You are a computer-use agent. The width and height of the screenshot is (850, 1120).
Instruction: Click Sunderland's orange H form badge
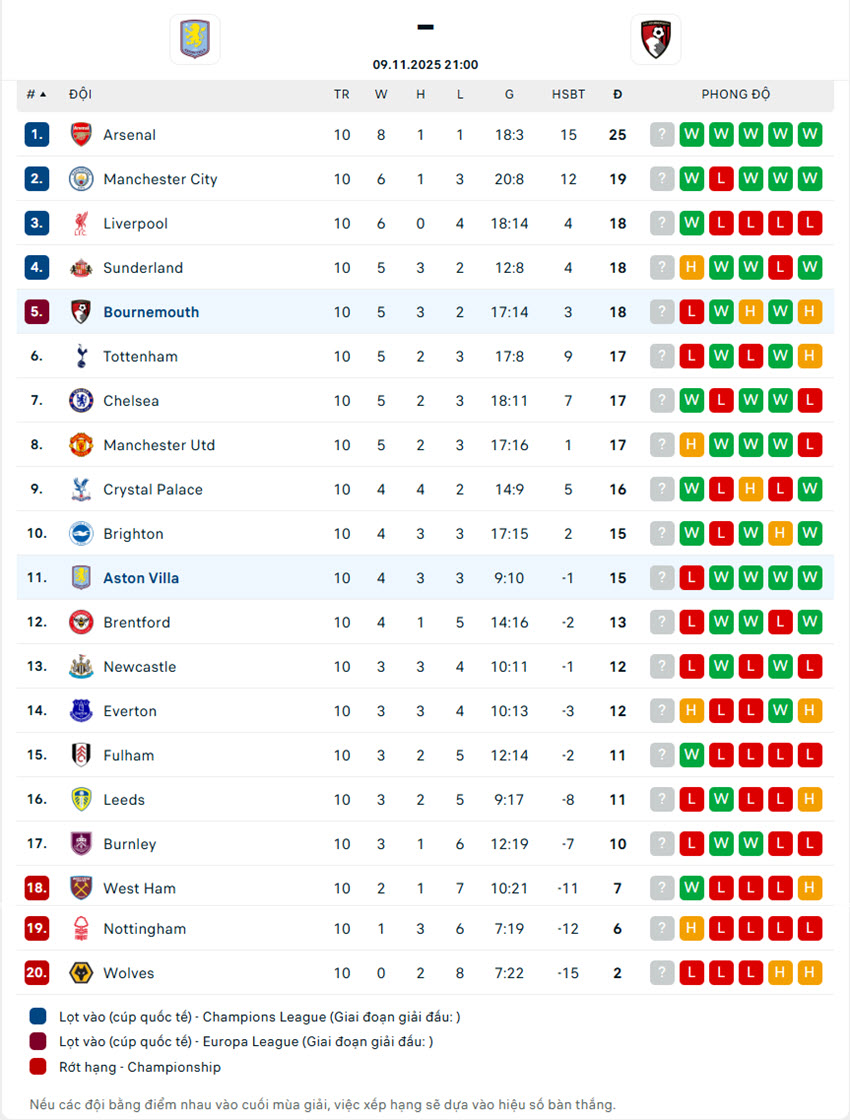coord(691,268)
